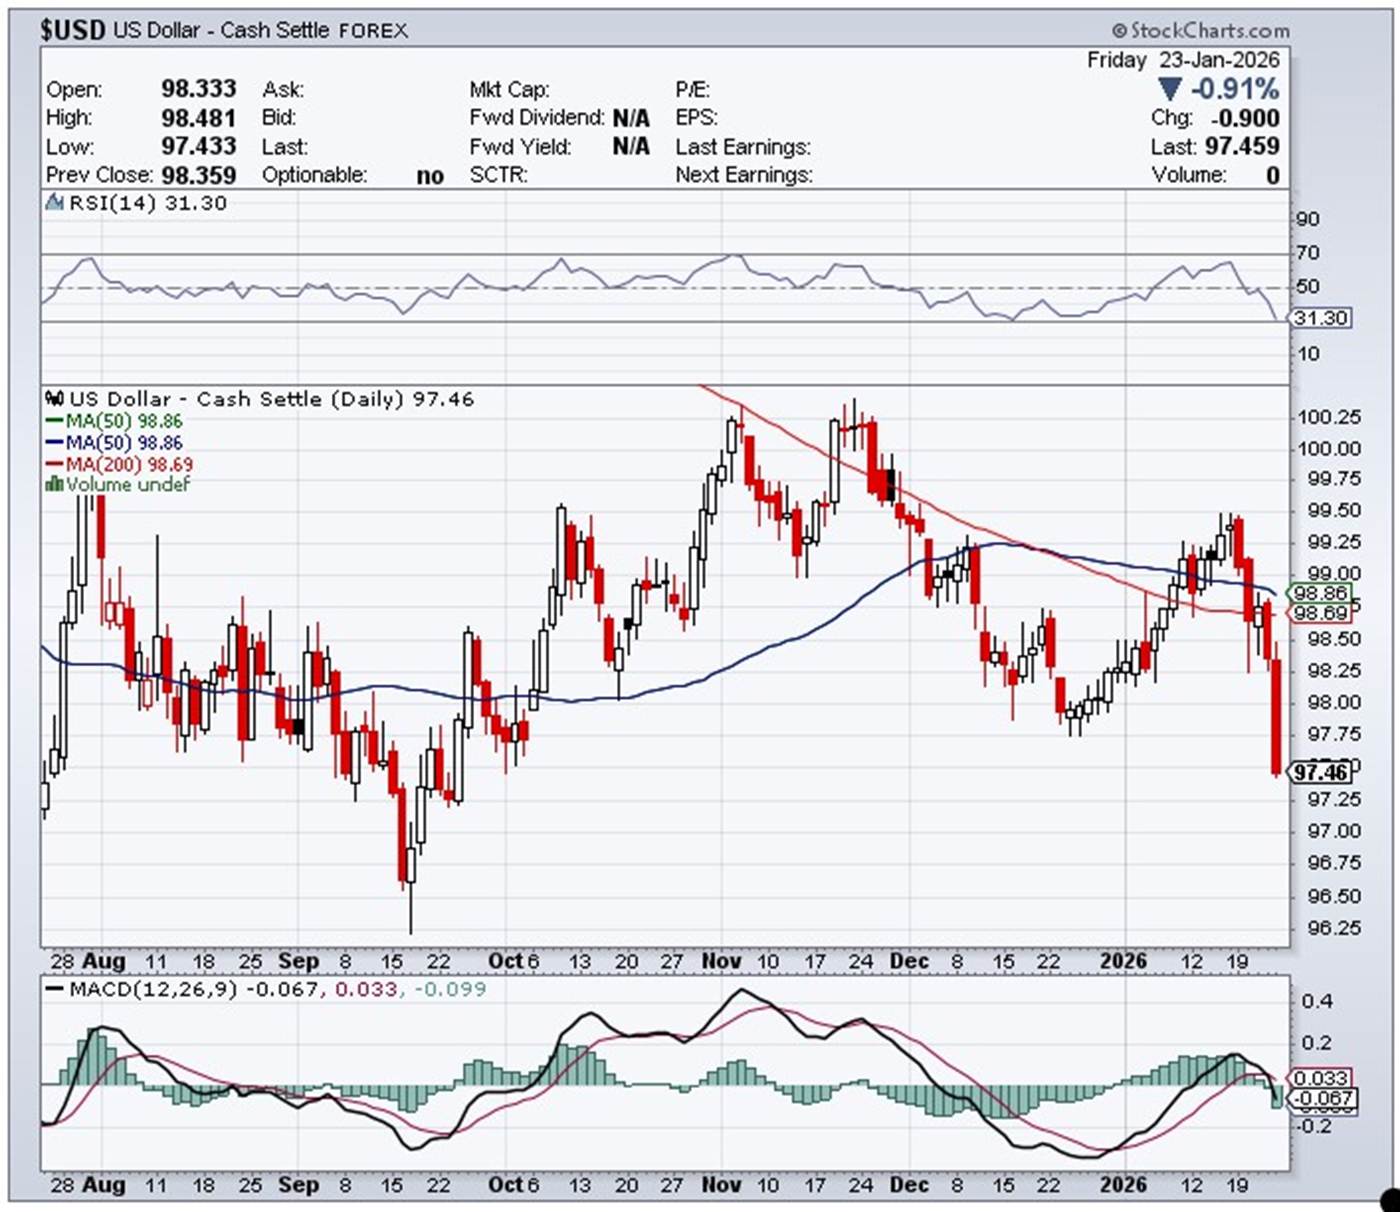Click the 97.46 current price tag
This screenshot has height=1212, width=1400.
tap(1321, 772)
